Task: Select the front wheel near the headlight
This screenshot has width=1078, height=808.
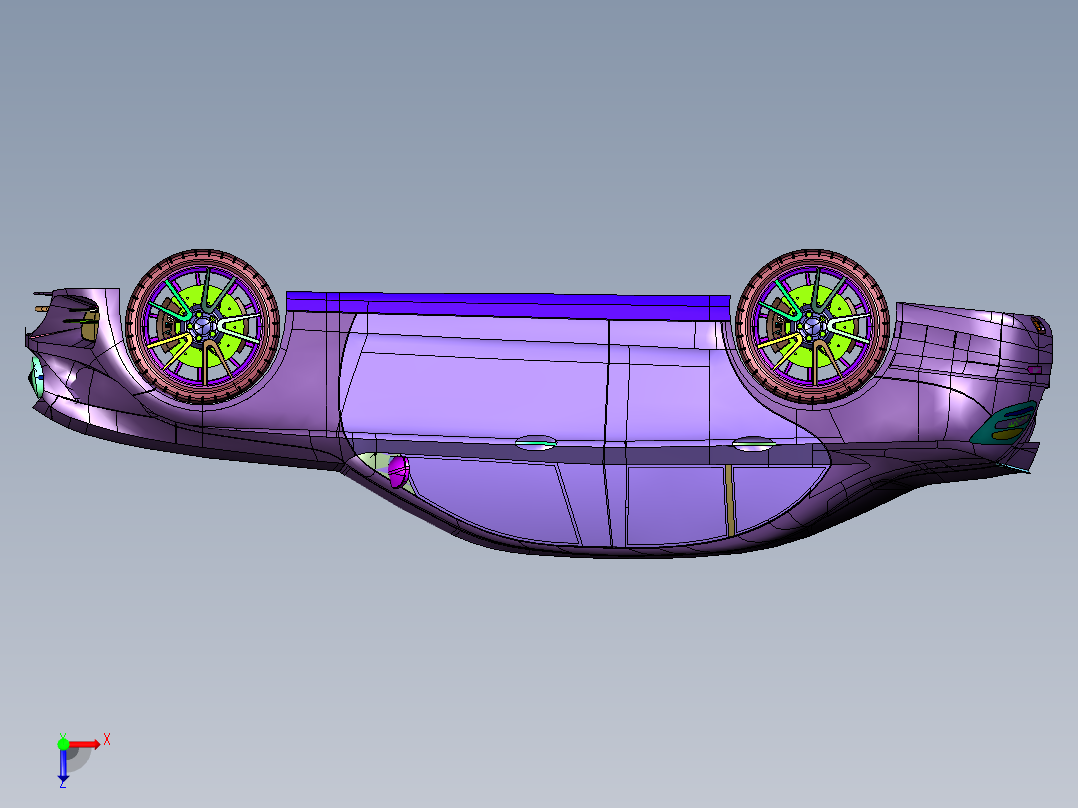Action: tap(203, 326)
